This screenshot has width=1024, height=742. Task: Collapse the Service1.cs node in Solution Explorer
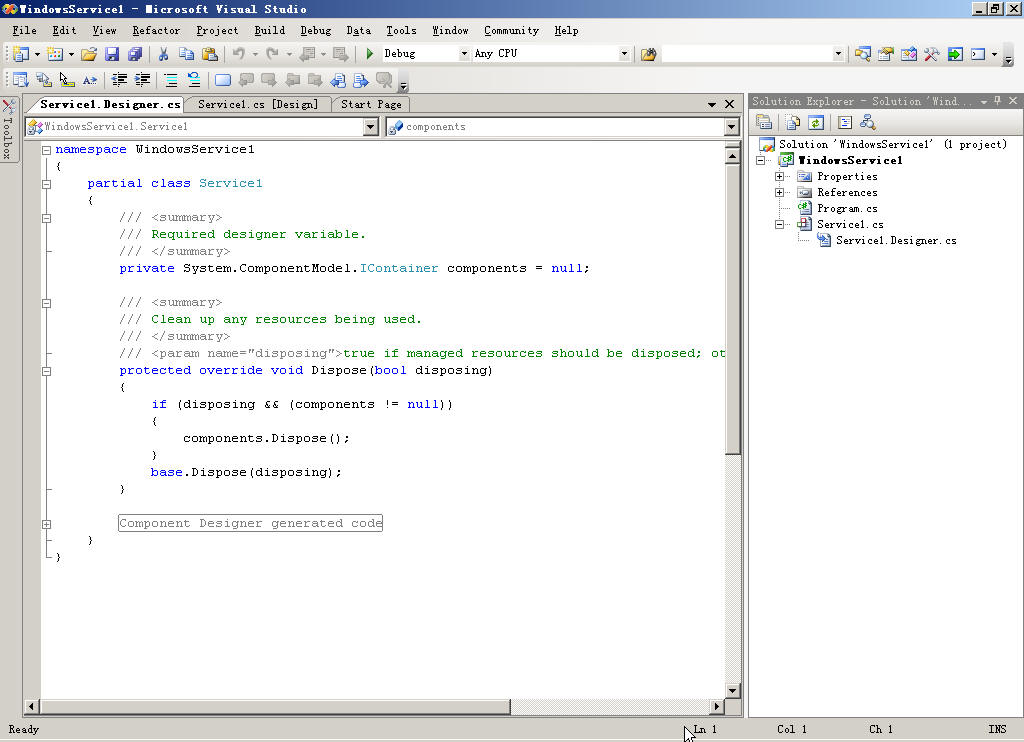(779, 225)
